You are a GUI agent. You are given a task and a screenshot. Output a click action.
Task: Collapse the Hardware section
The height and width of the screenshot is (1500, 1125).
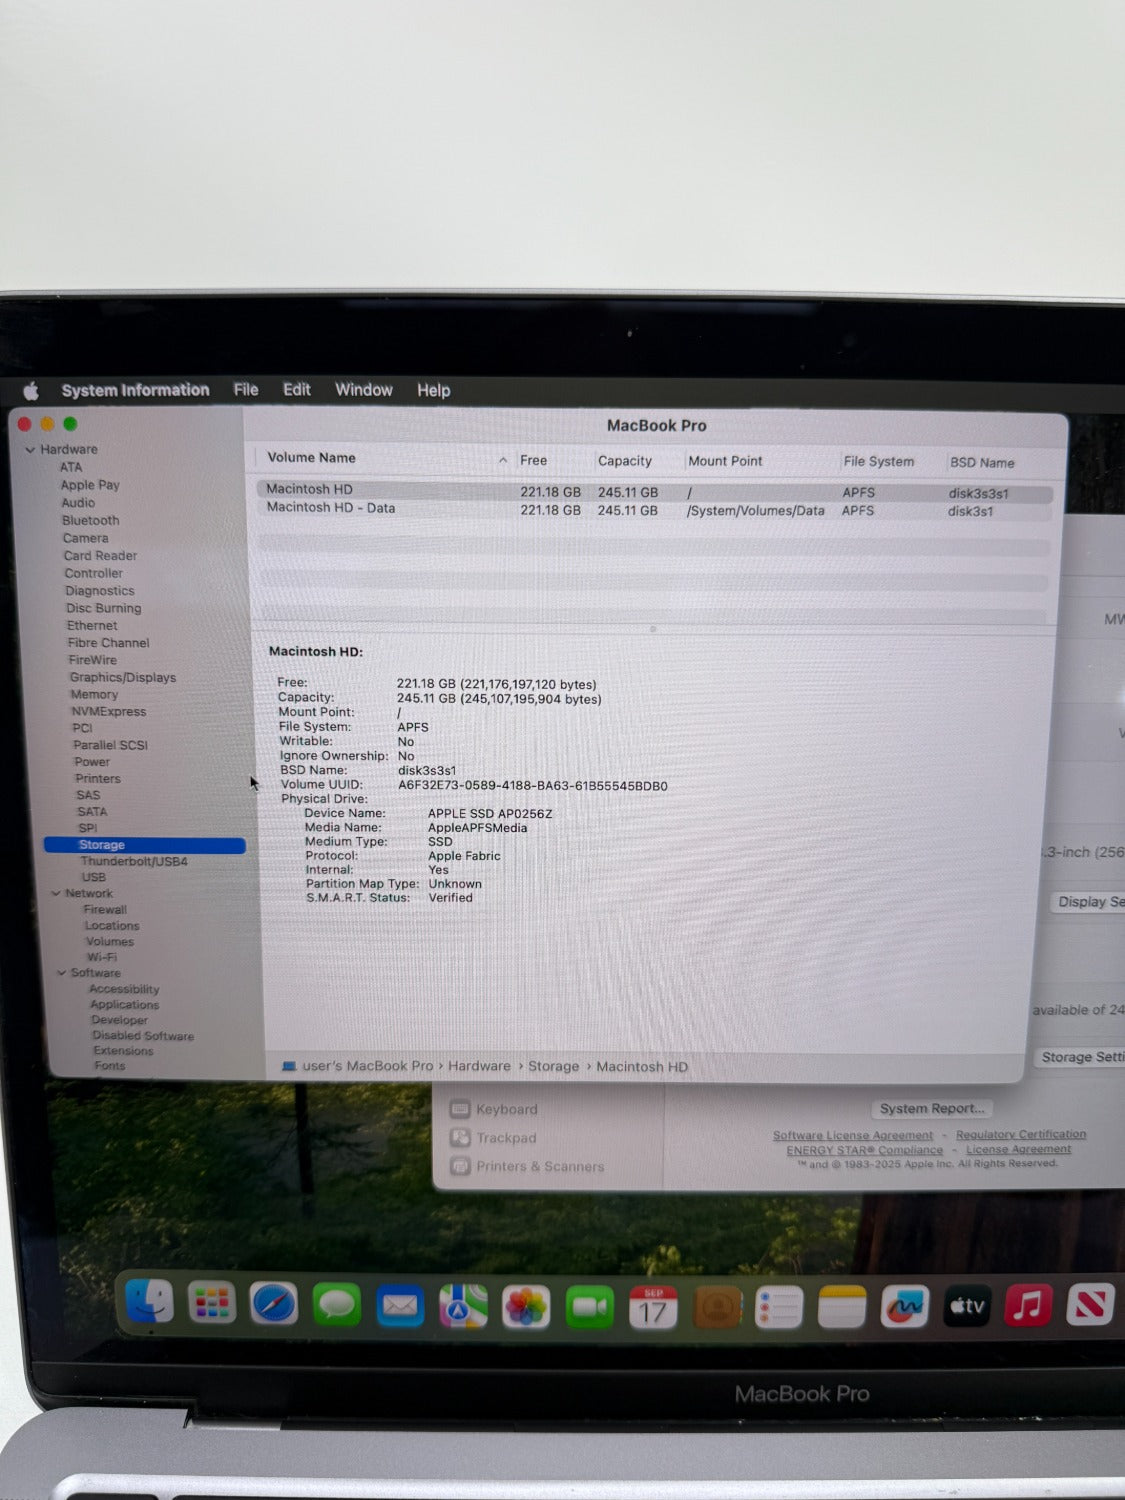click(30, 450)
